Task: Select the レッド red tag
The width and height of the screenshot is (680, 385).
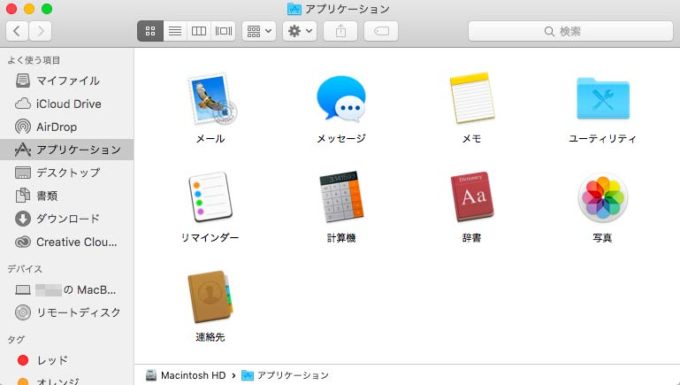Action: point(67,360)
